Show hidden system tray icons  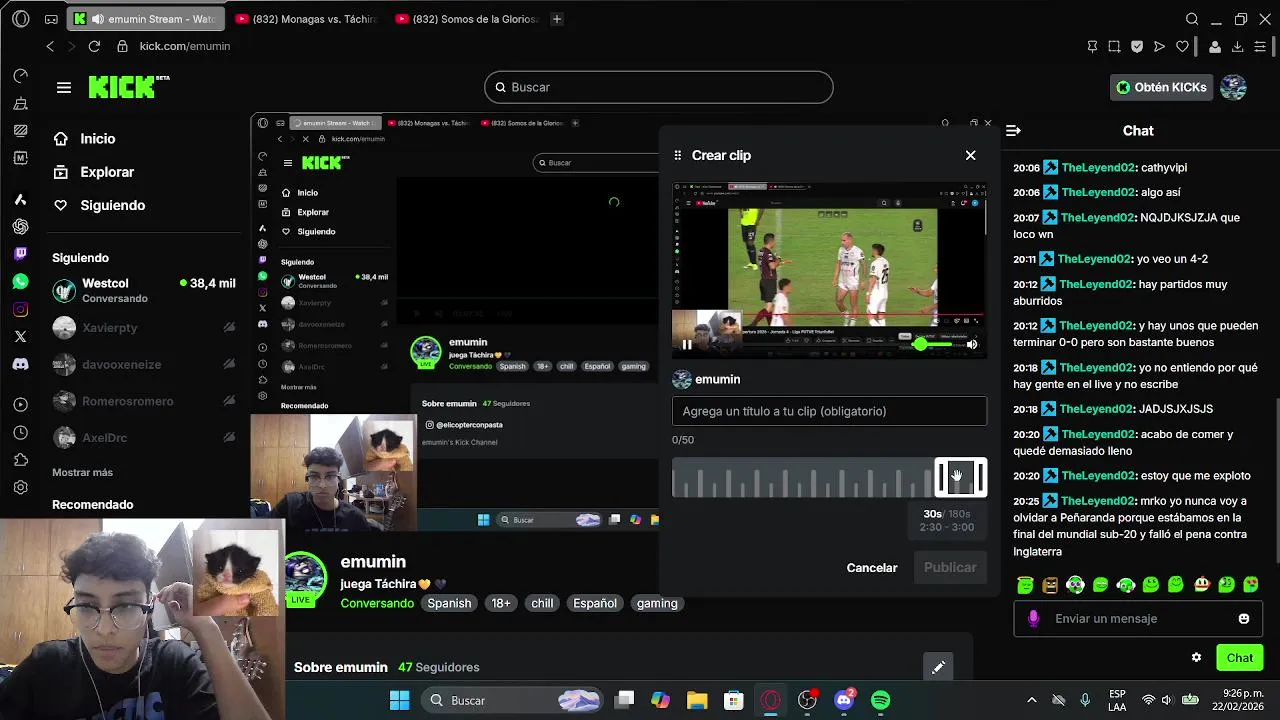click(x=1032, y=700)
